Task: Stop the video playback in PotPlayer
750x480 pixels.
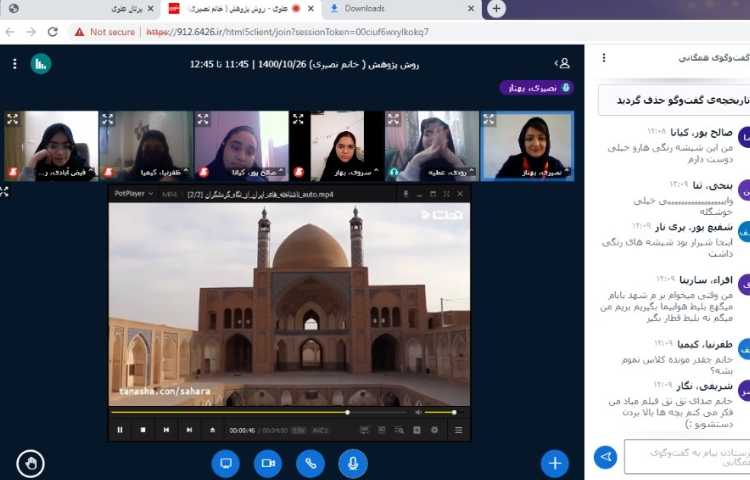Action: click(x=143, y=430)
